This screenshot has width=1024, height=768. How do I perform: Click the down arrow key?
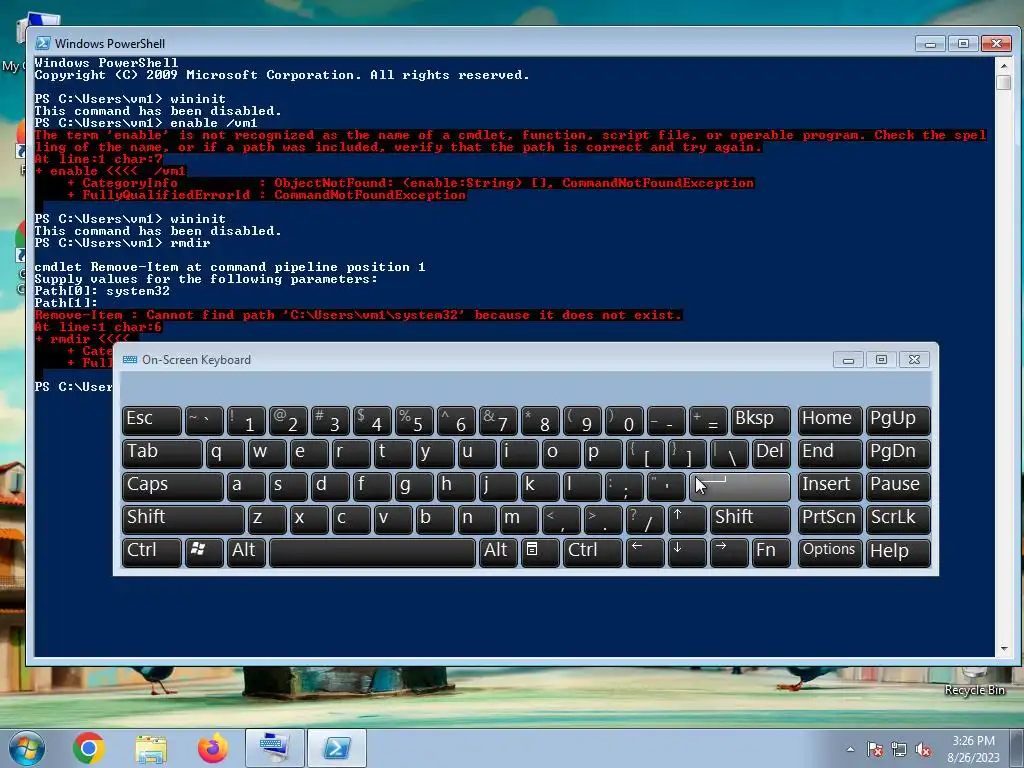click(x=686, y=551)
